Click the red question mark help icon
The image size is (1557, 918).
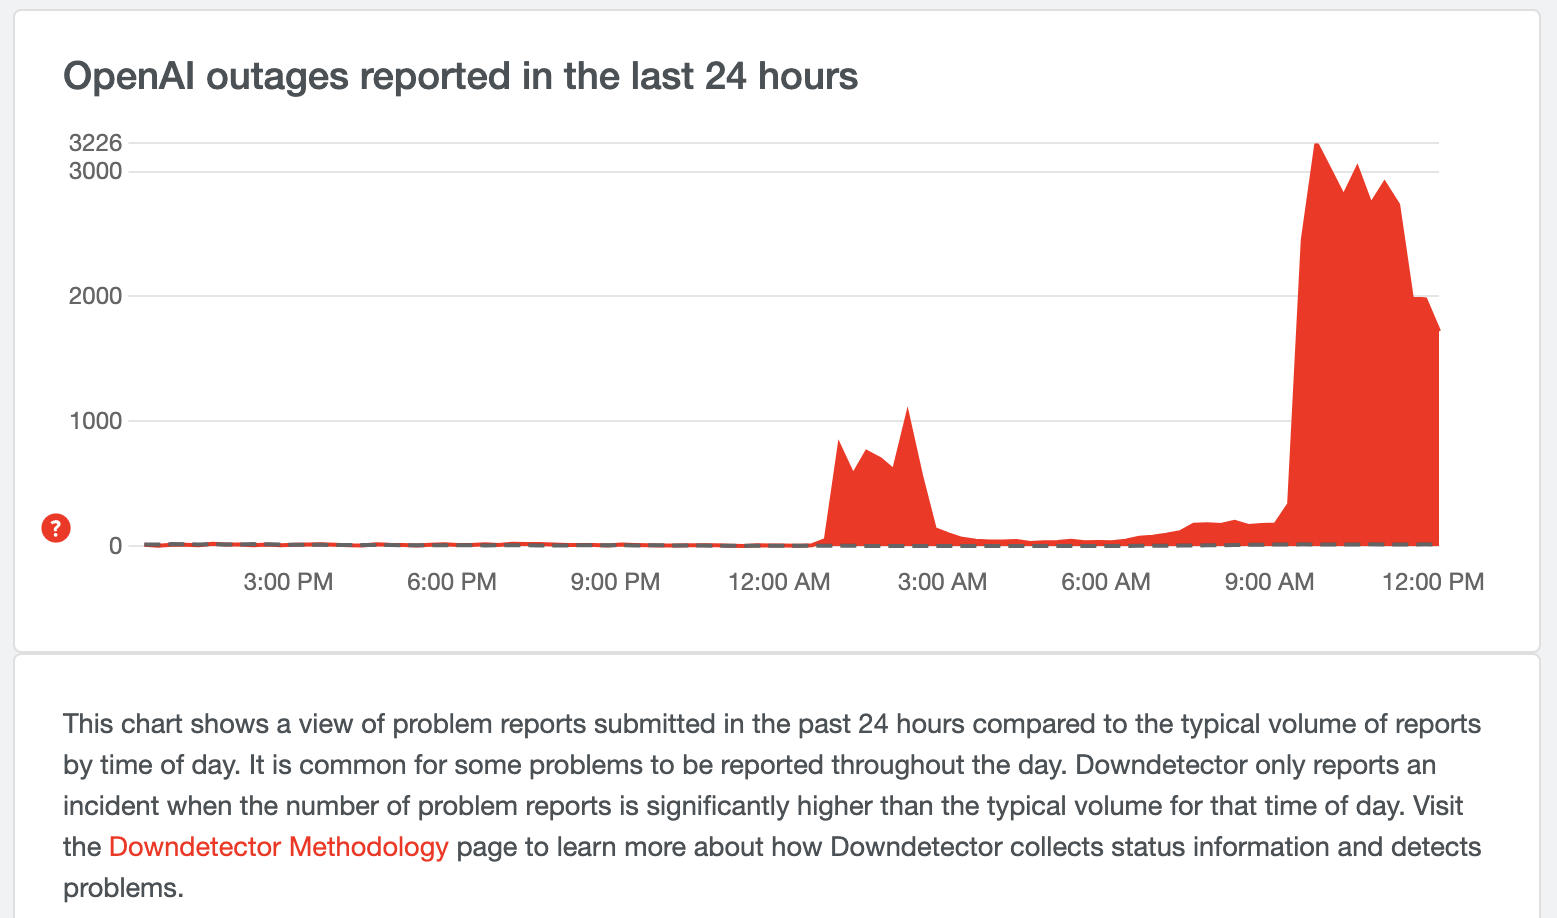[56, 528]
